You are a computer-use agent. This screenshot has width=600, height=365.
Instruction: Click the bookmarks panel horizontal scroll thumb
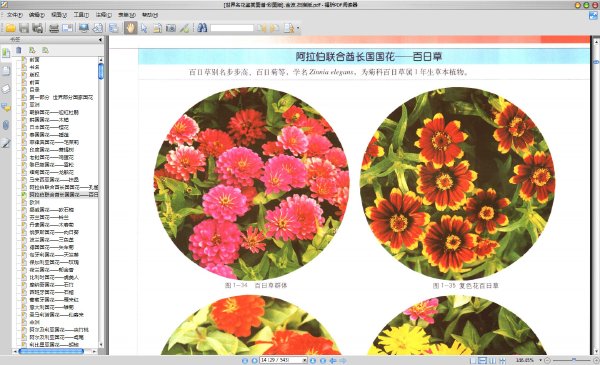pyautogui.click(x=51, y=351)
